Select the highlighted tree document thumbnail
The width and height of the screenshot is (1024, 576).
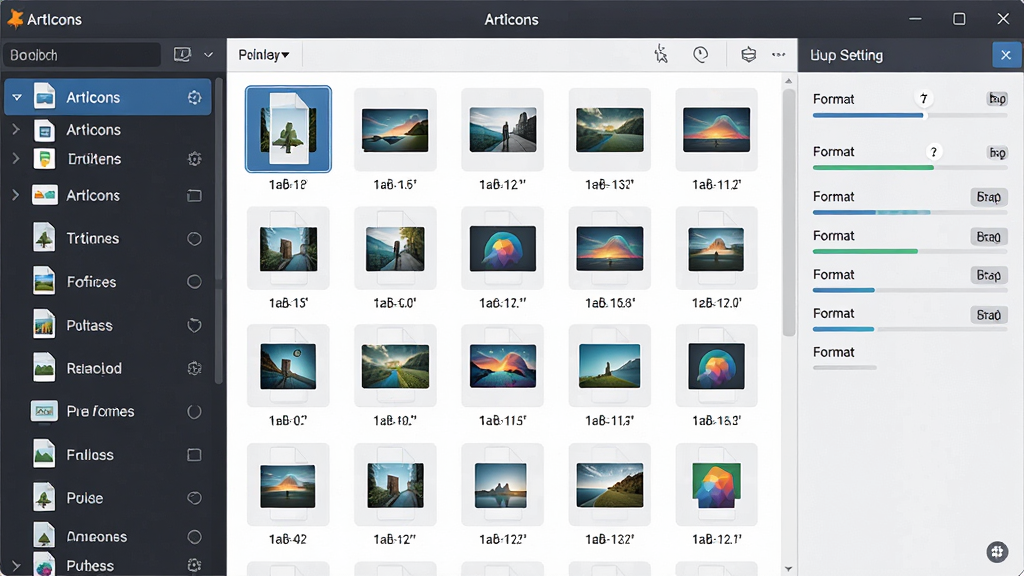288,129
